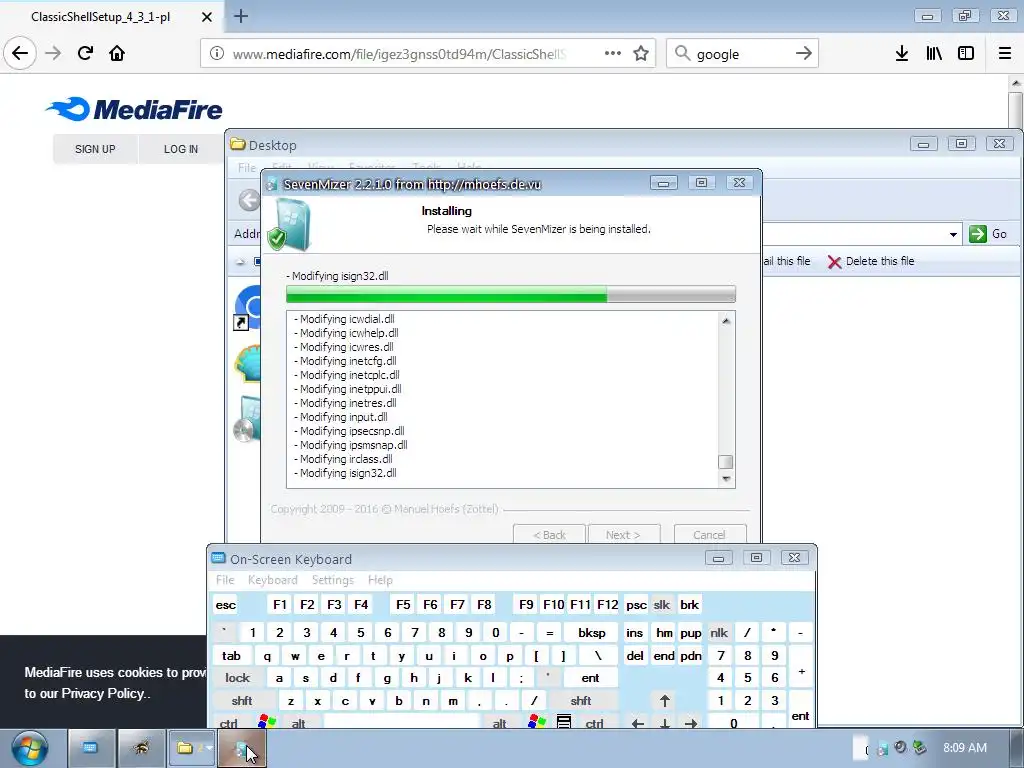The height and width of the screenshot is (768, 1024).
Task: Go back in the Firefox browser
Action: [x=20, y=53]
